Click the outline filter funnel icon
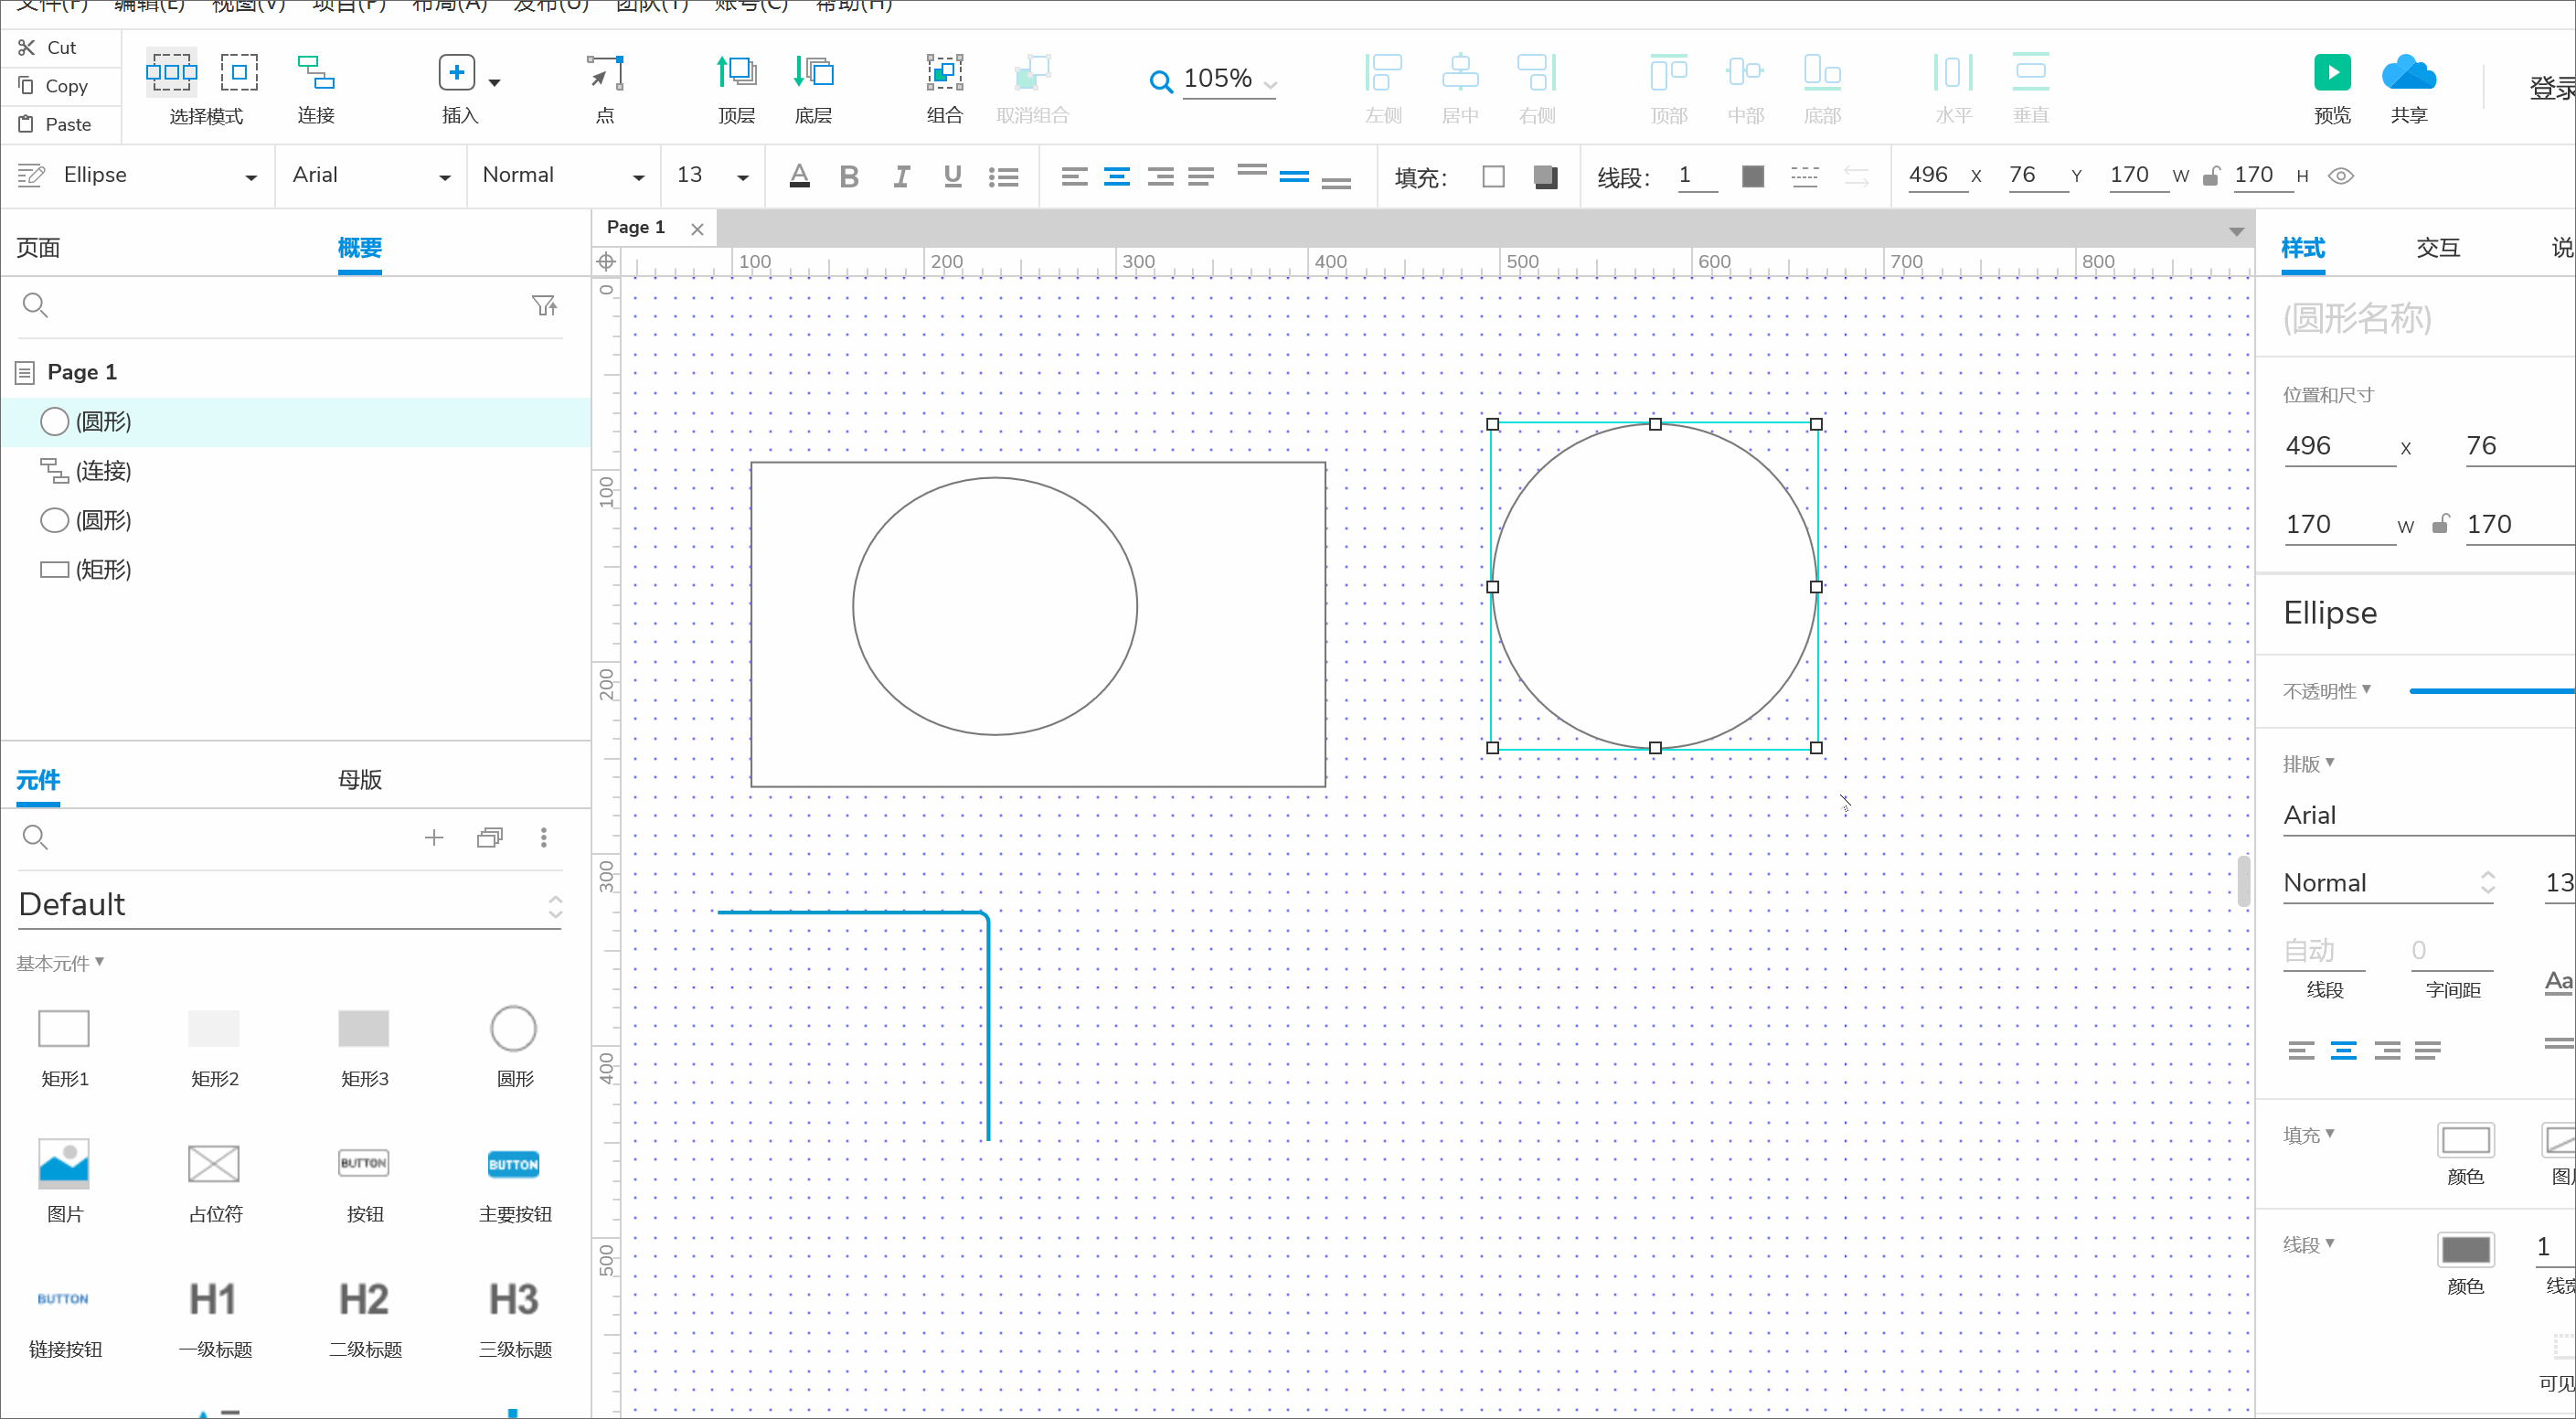 544,306
